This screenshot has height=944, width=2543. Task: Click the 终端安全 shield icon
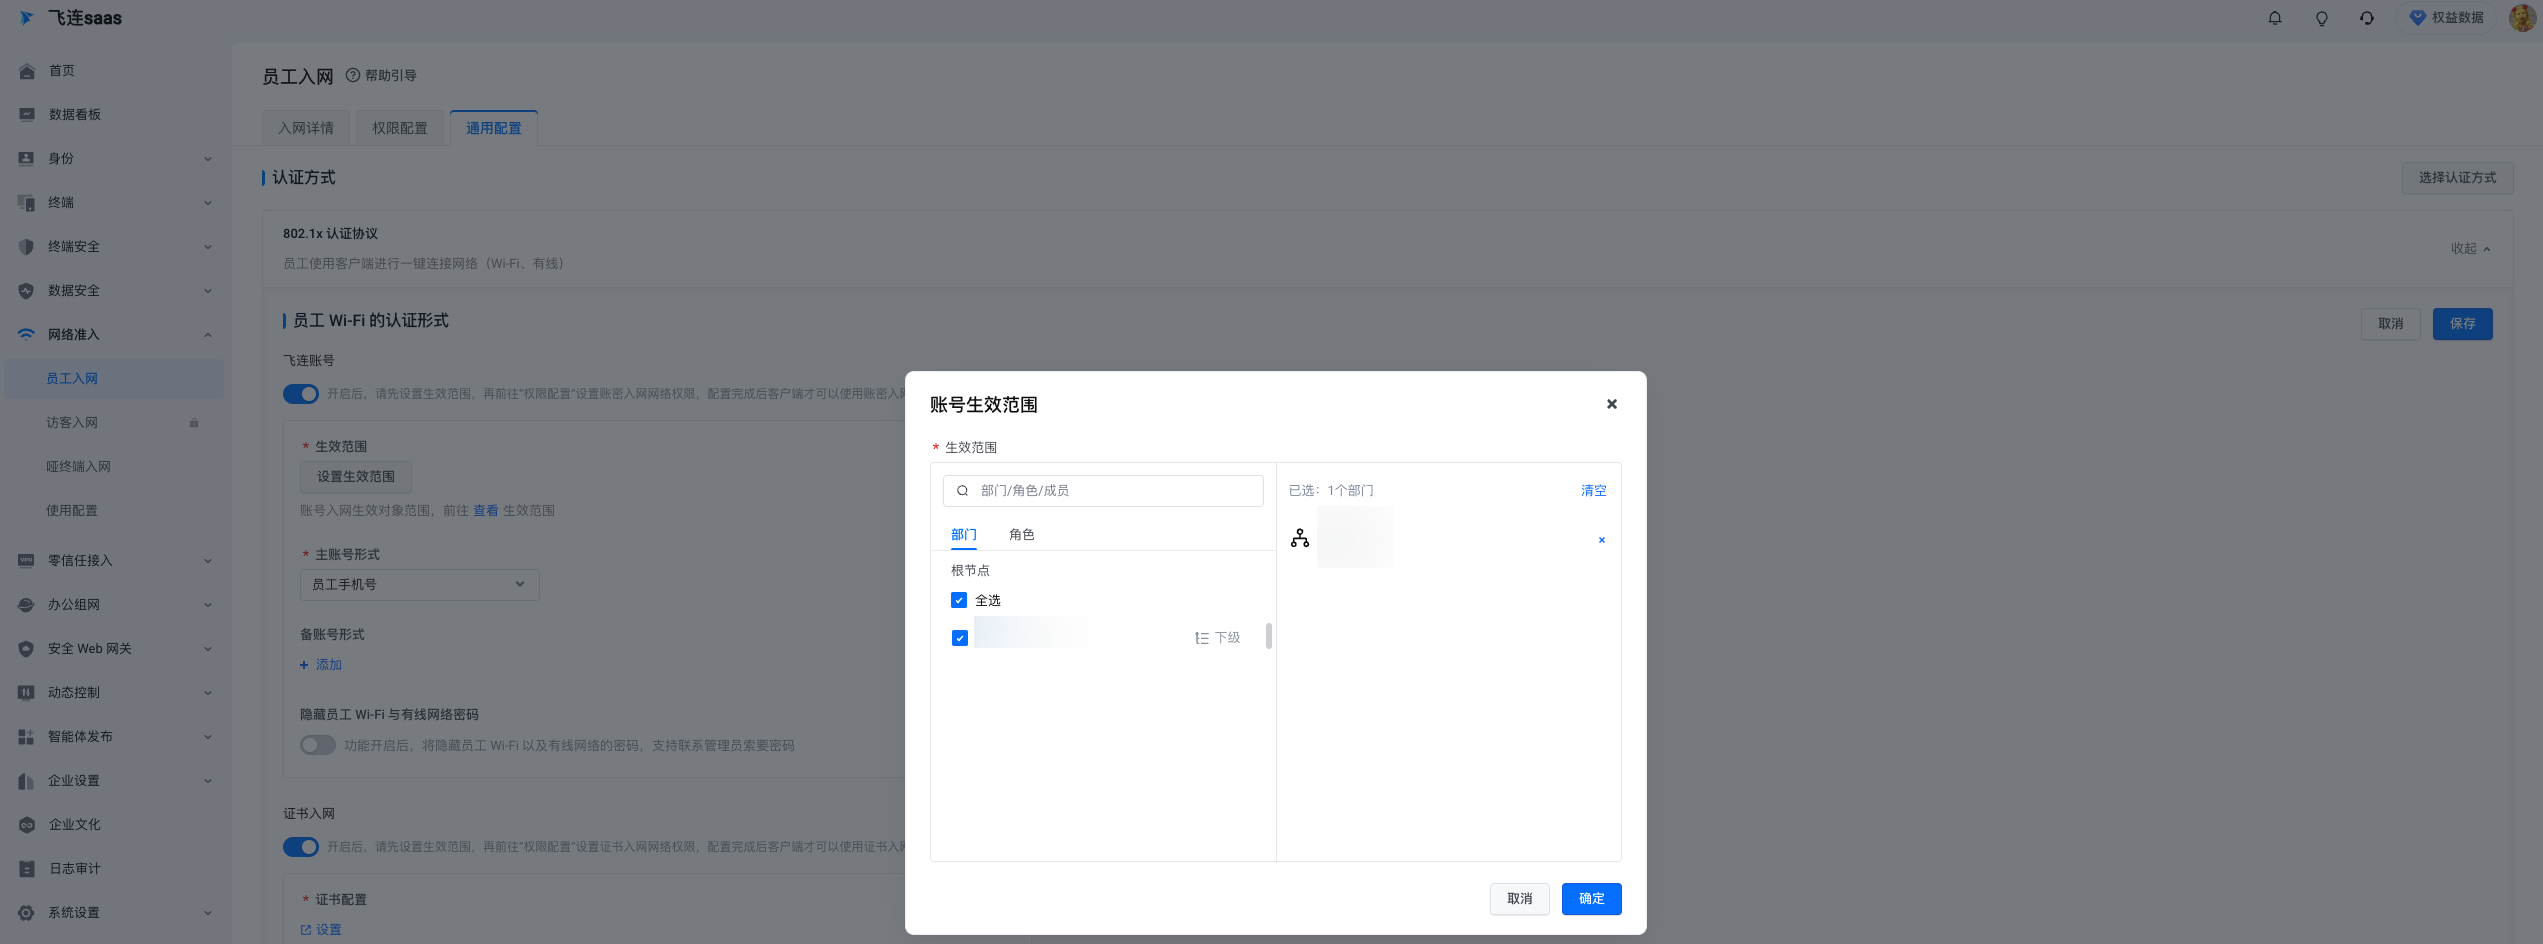tap(27, 247)
